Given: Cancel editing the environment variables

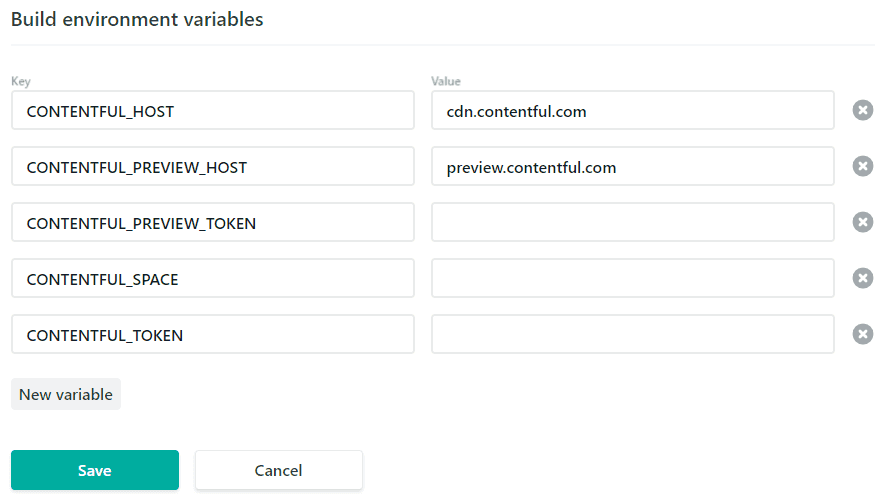Looking at the screenshot, I should [279, 470].
